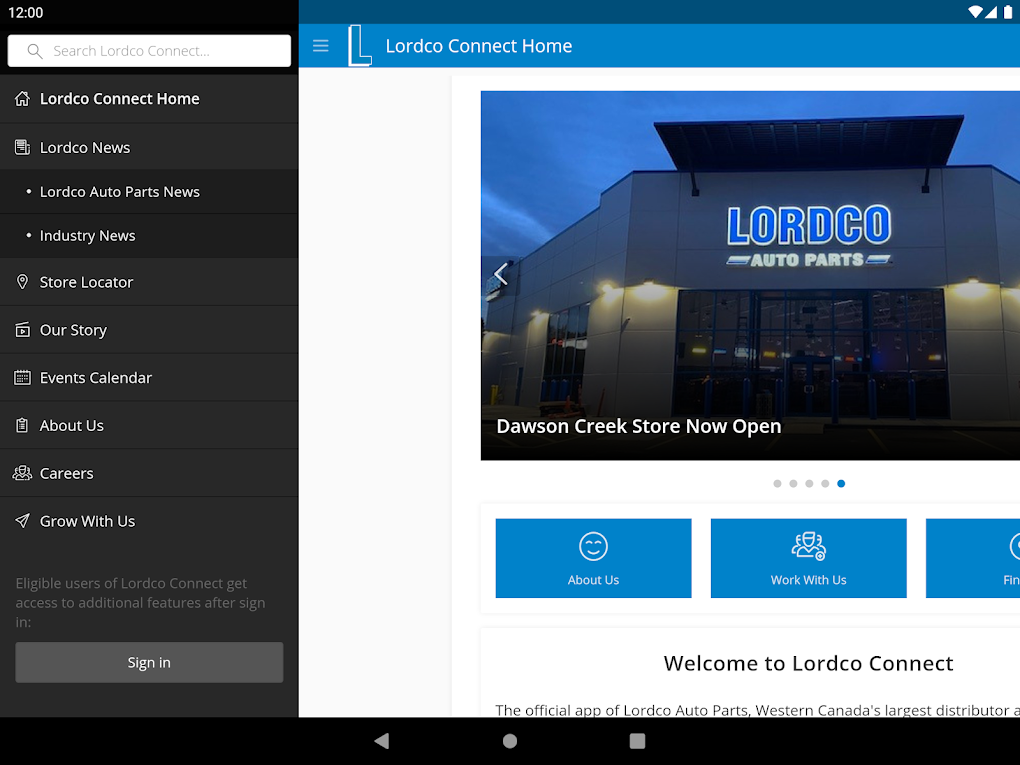Select the About Us sidebar icon
The width and height of the screenshot is (1020, 765).
point(22,425)
